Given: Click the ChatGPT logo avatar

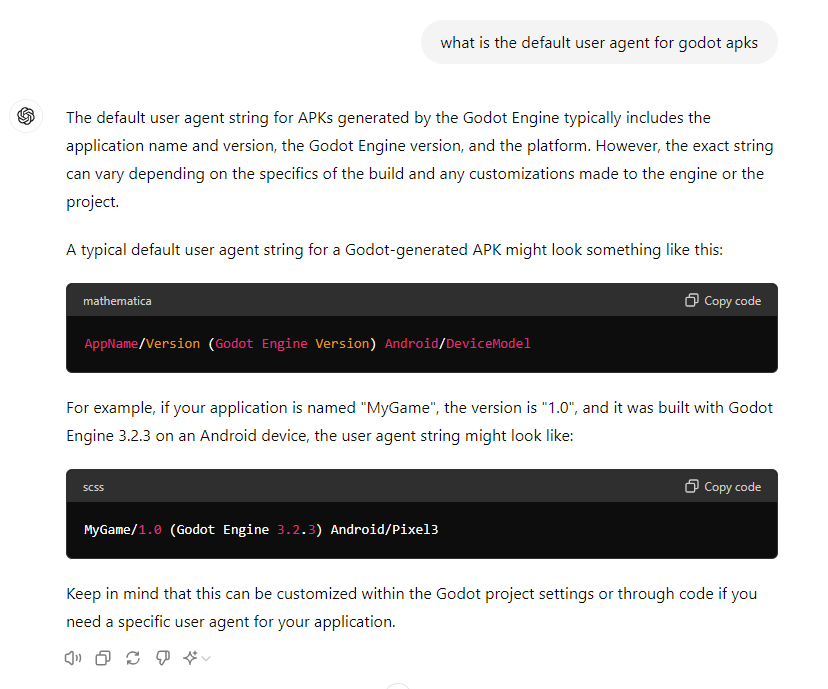Looking at the screenshot, I should pyautogui.click(x=26, y=116).
